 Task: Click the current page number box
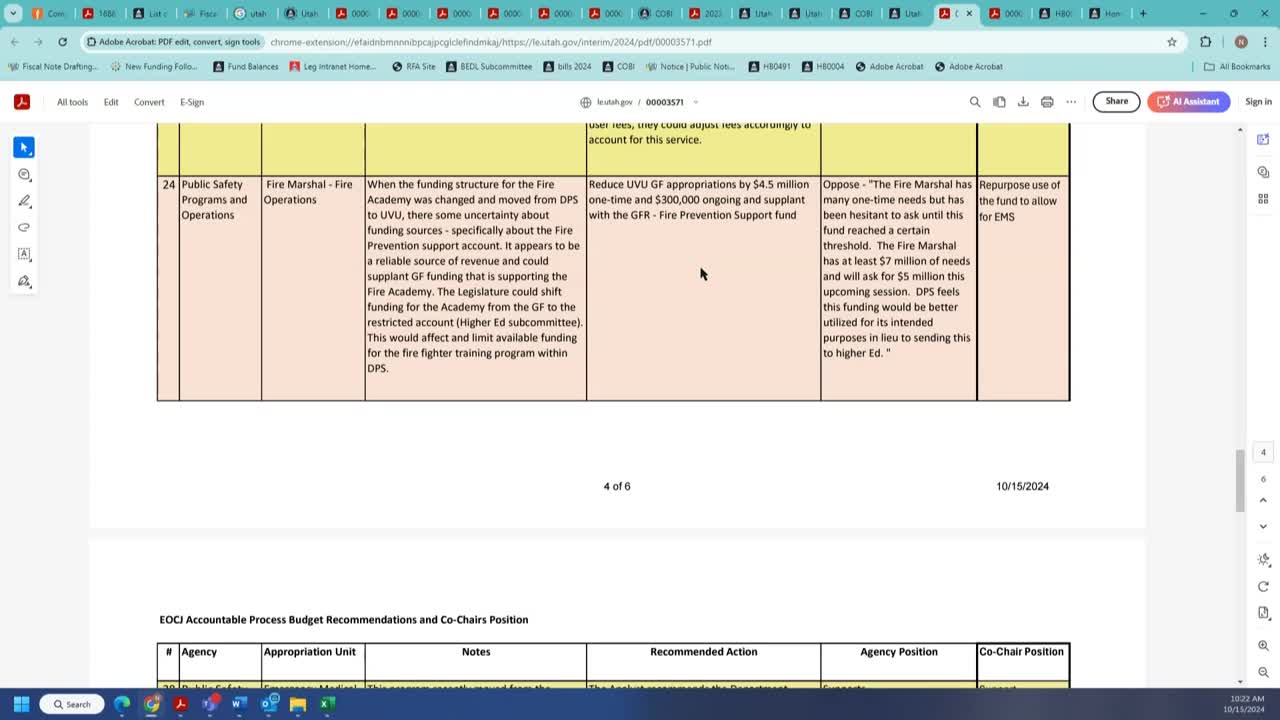click(1263, 452)
